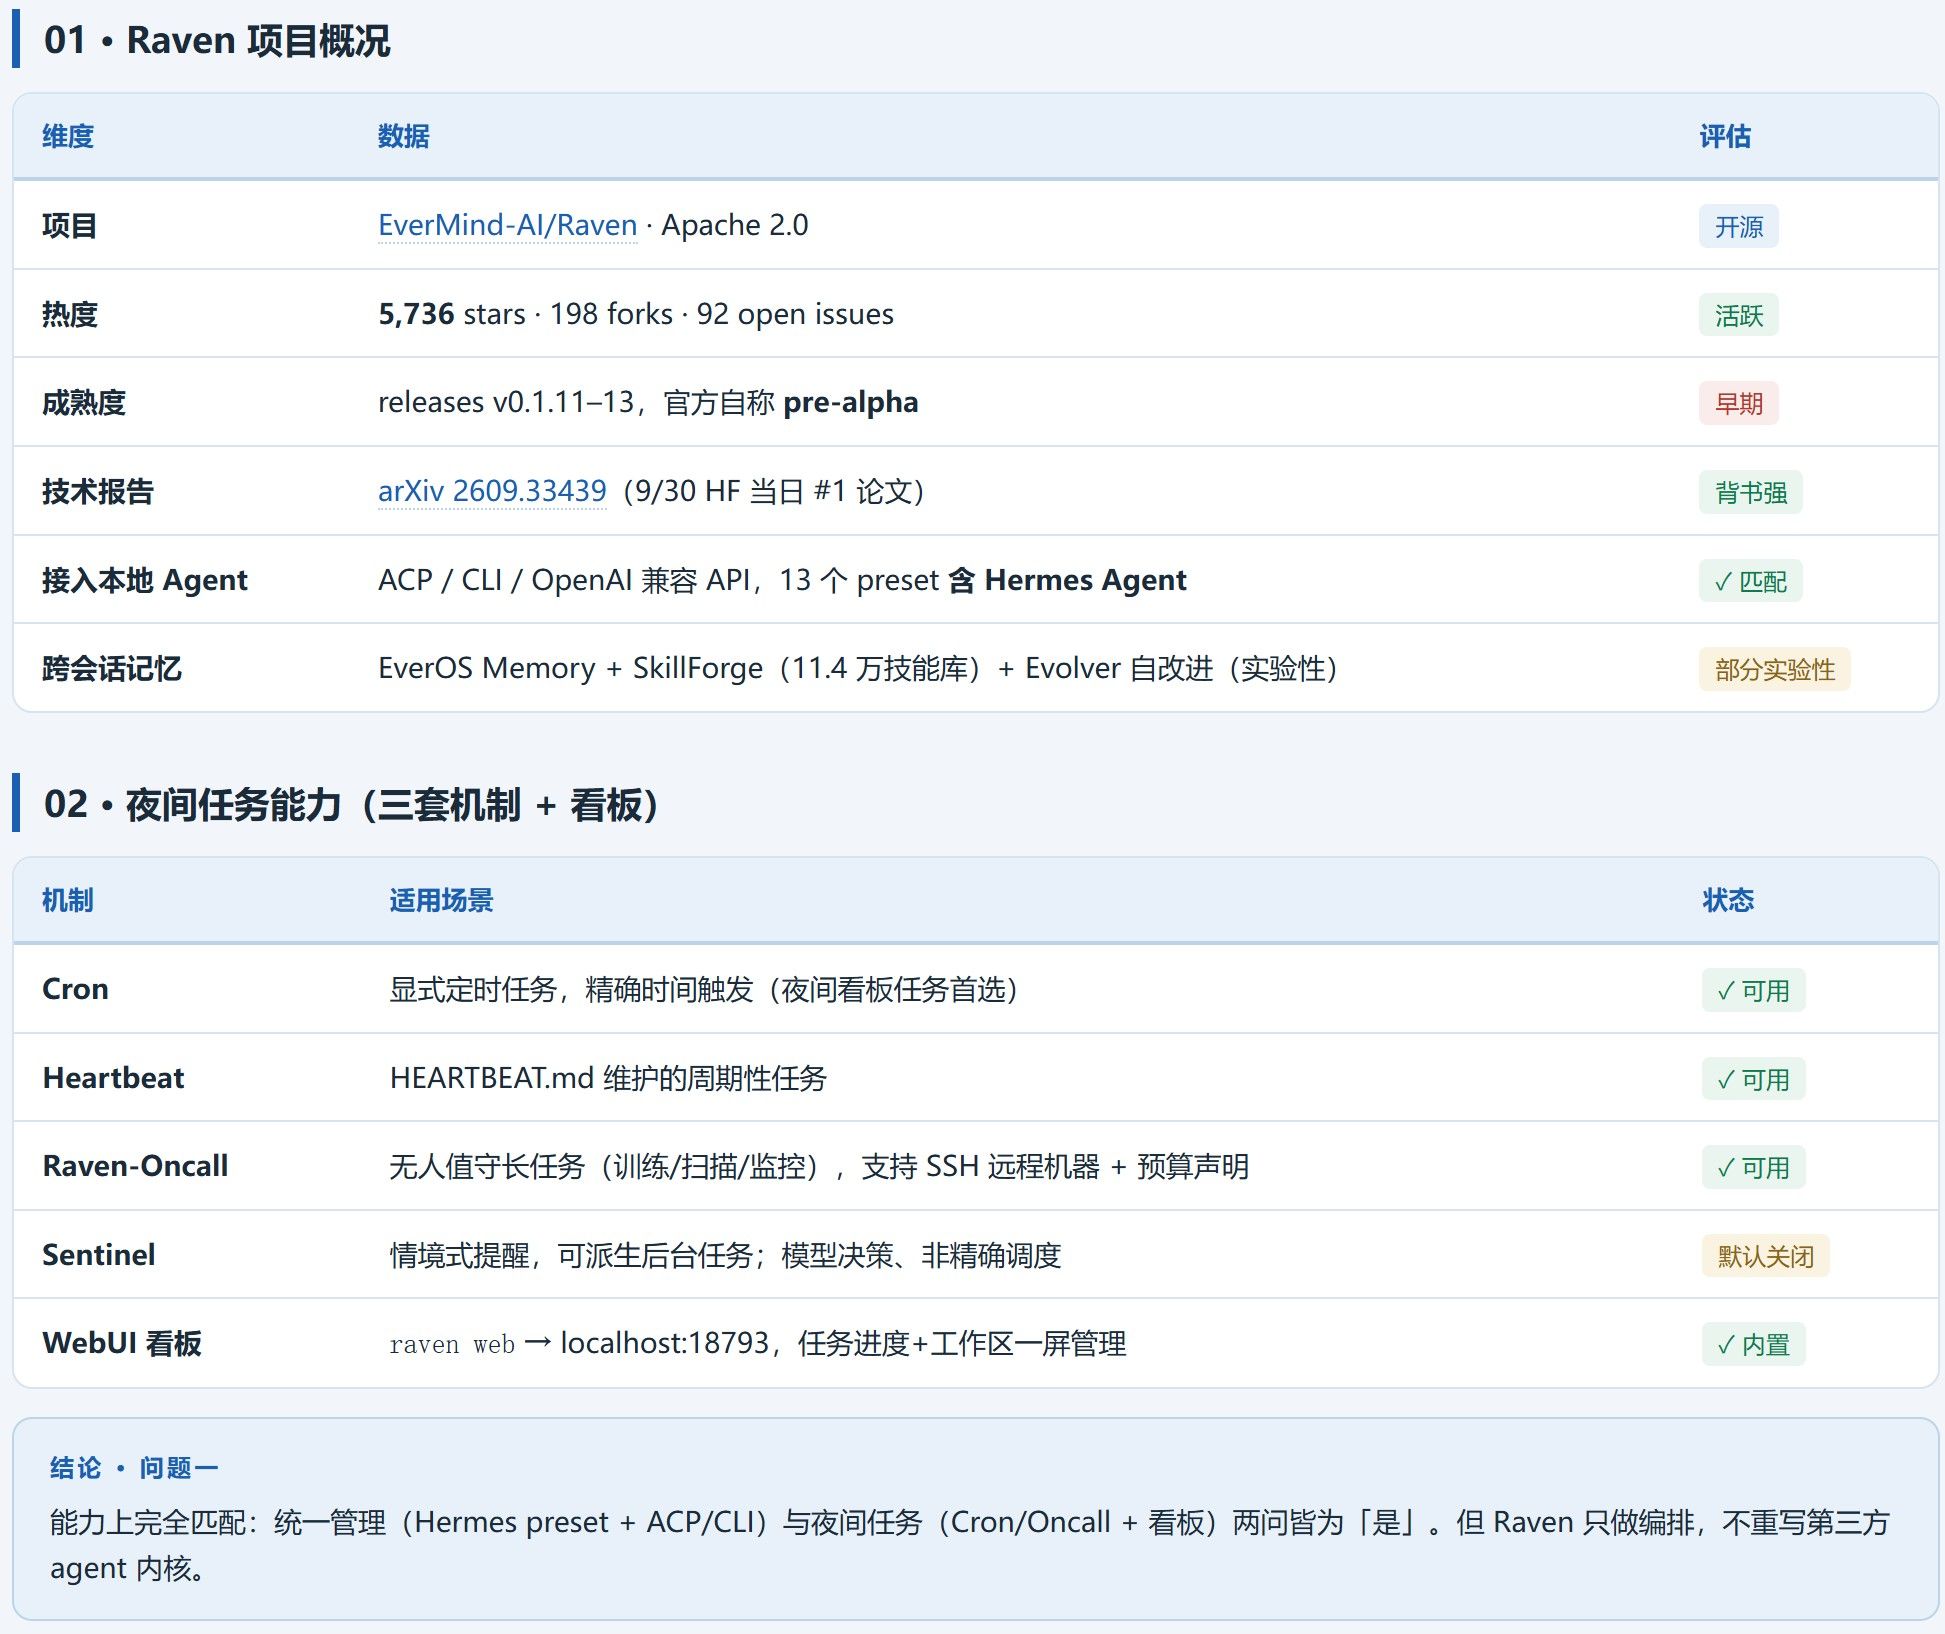Image resolution: width=1945 pixels, height=1634 pixels.
Task: Select the Raven-Oncall mechanism name
Action: [135, 1165]
